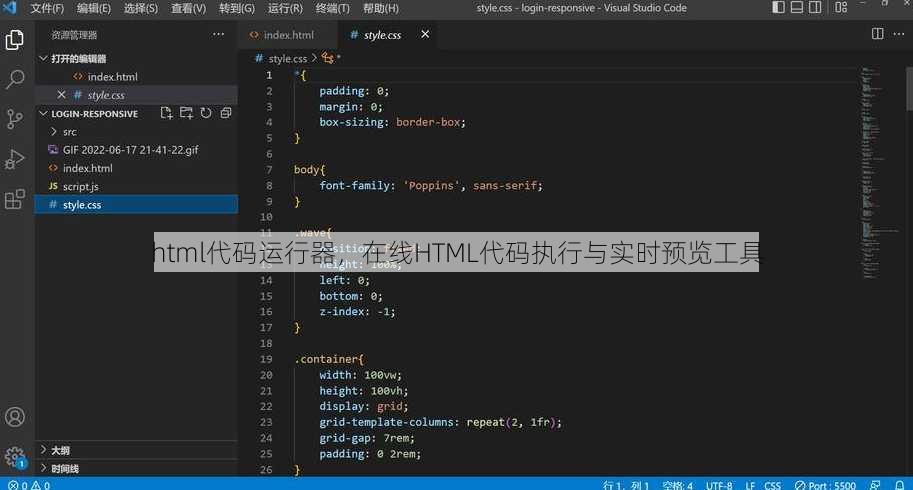The image size is (913, 490).
Task: Open the Search view in activity bar
Action: [15, 79]
